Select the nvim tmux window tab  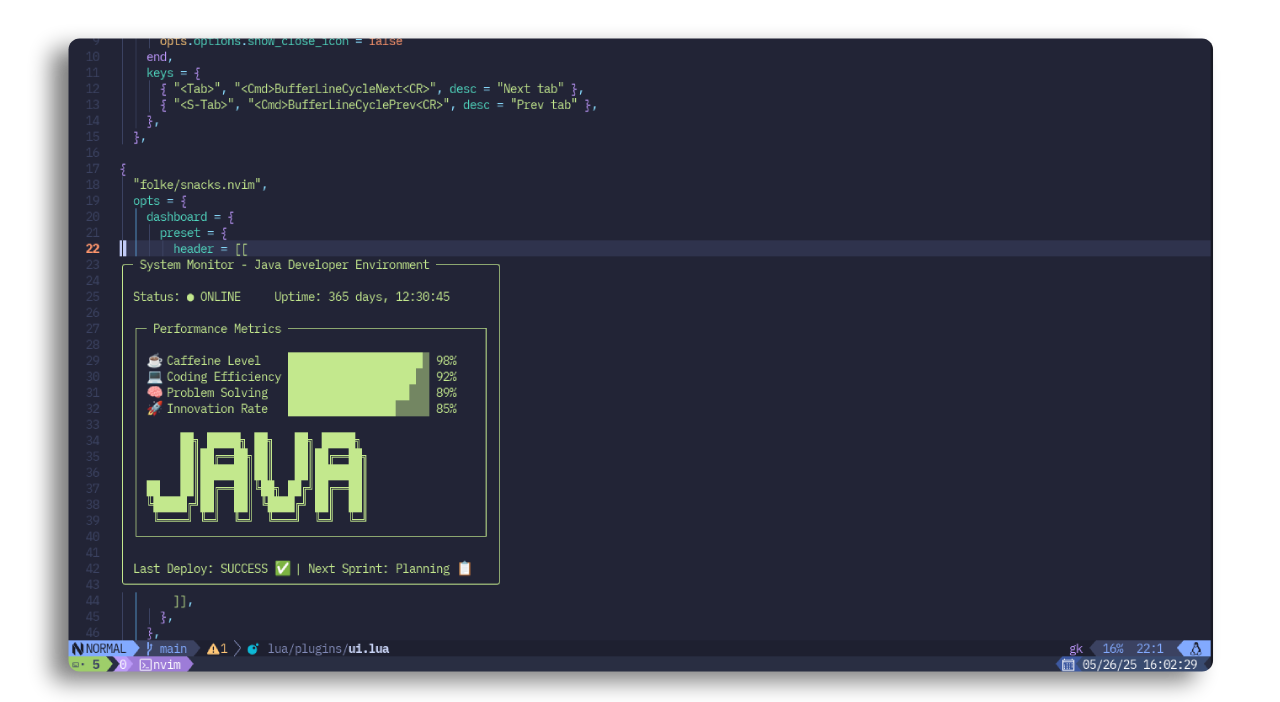(x=160, y=665)
